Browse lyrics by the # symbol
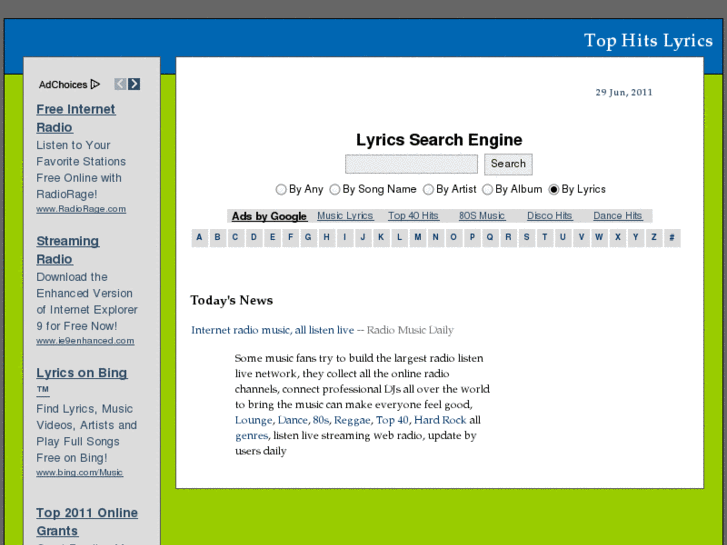The width and height of the screenshot is (727, 545). [x=672, y=238]
